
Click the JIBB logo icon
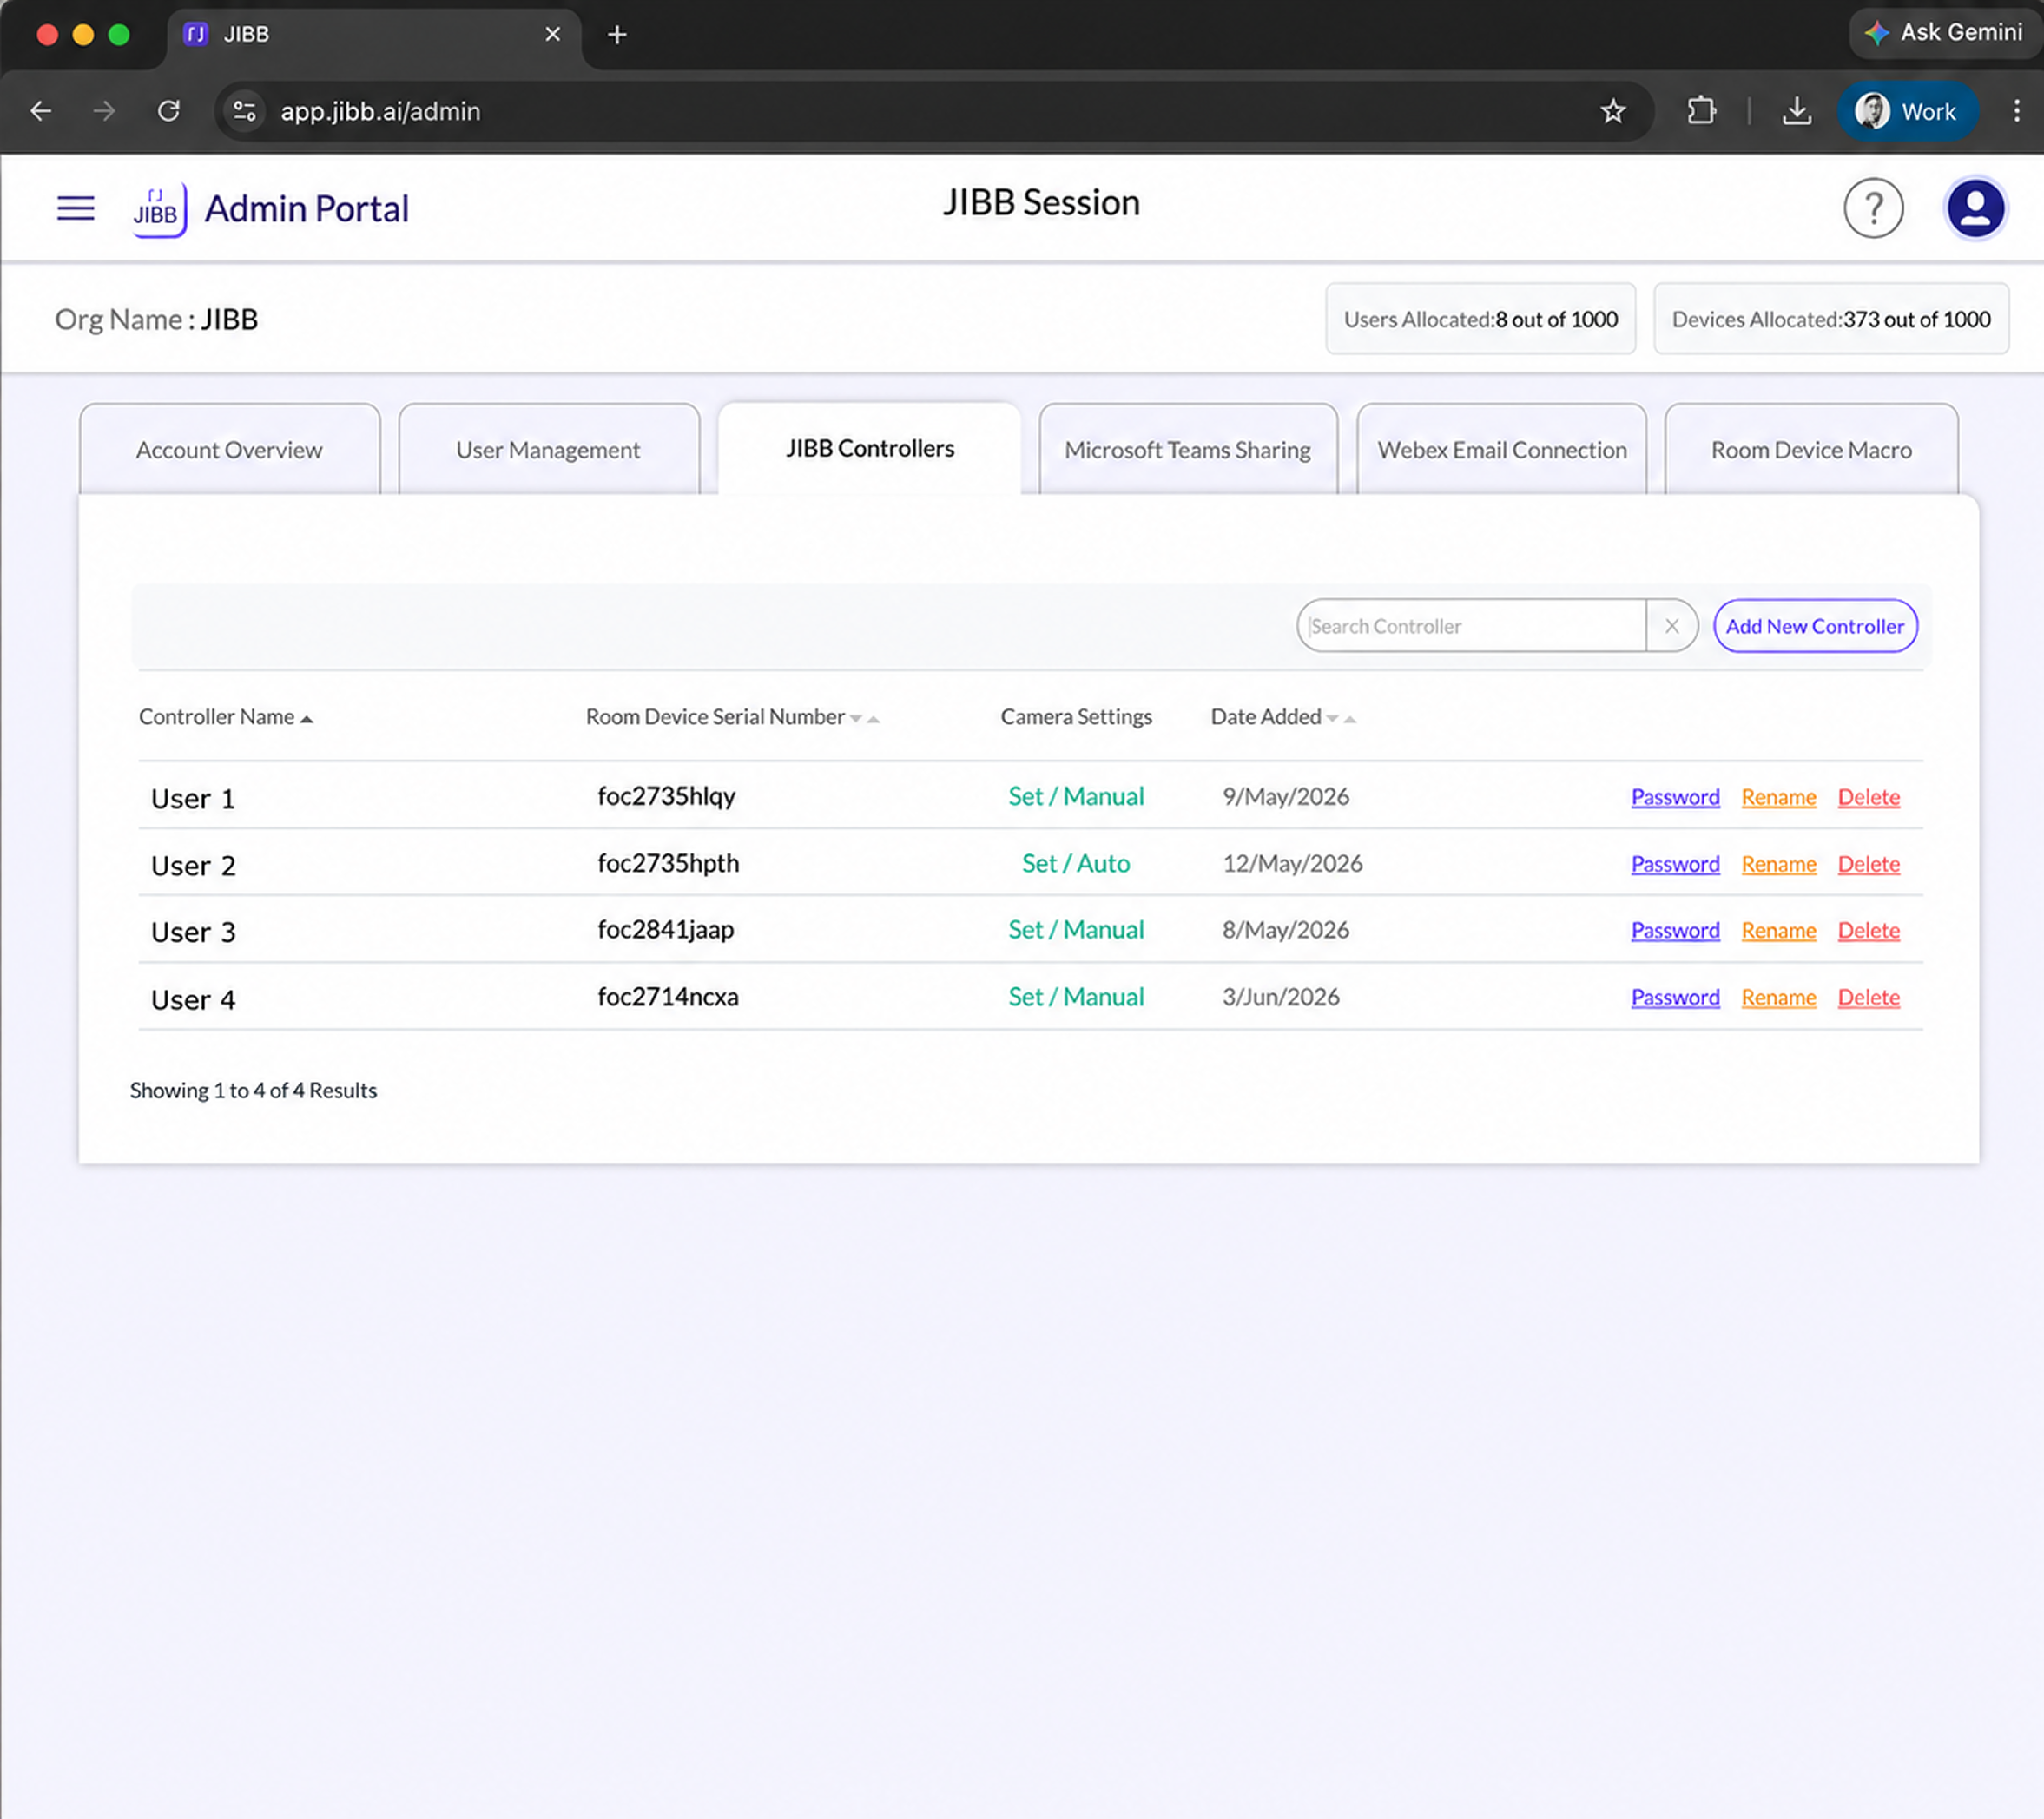160,209
